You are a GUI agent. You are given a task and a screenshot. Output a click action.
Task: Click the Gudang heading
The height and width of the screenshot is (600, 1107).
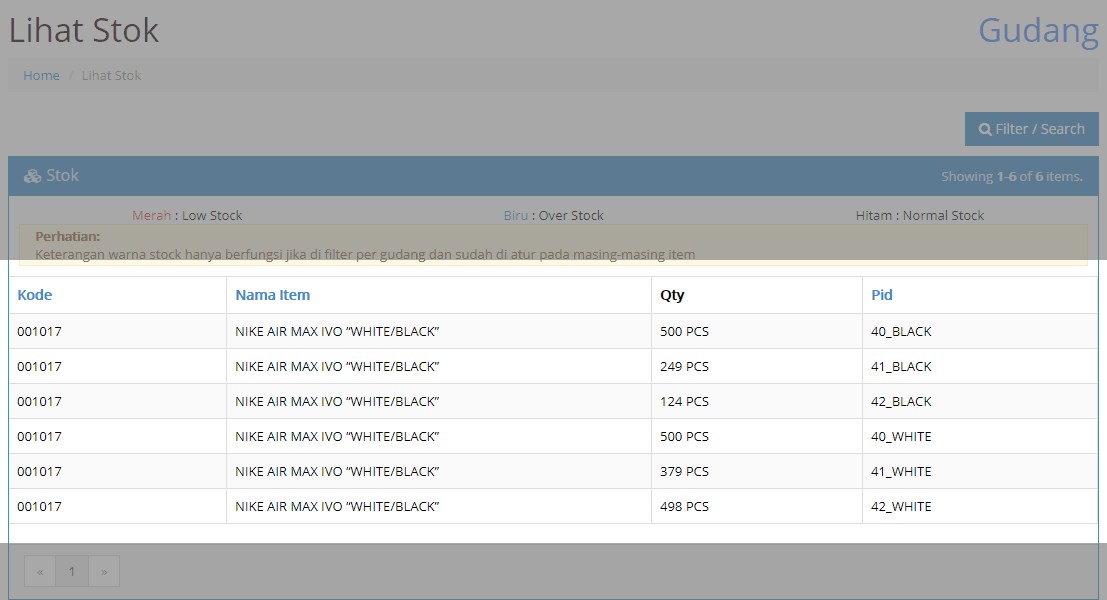(1039, 31)
